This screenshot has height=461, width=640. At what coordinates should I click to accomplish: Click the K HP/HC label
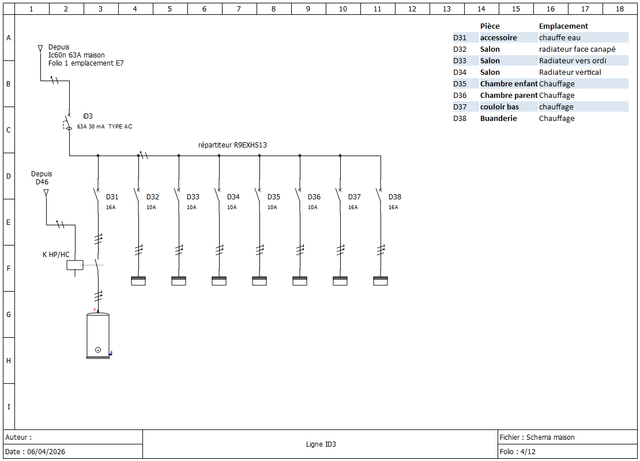pos(56,255)
